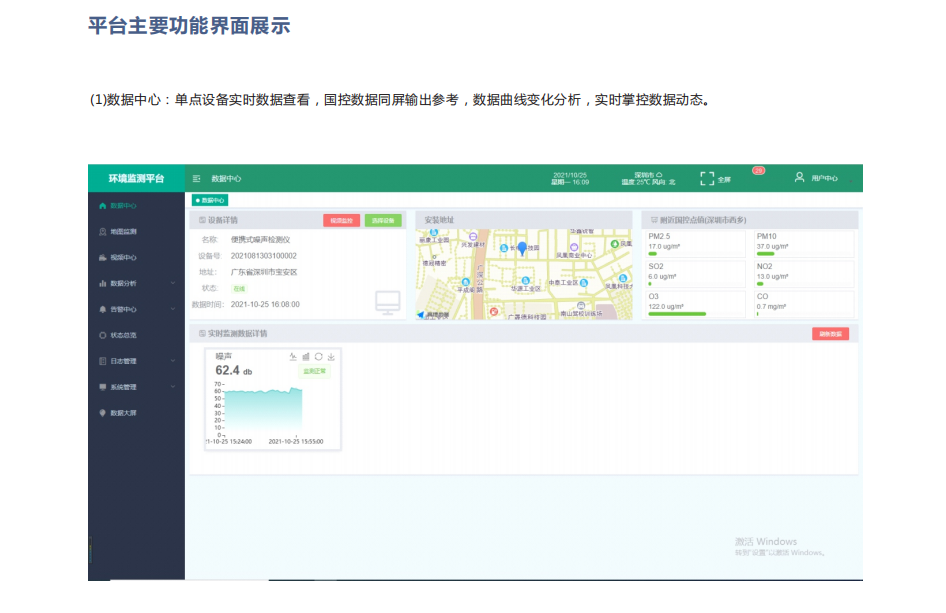Expand the 日志管理 chevron arrow
946x613 pixels.
pyautogui.click(x=173, y=361)
